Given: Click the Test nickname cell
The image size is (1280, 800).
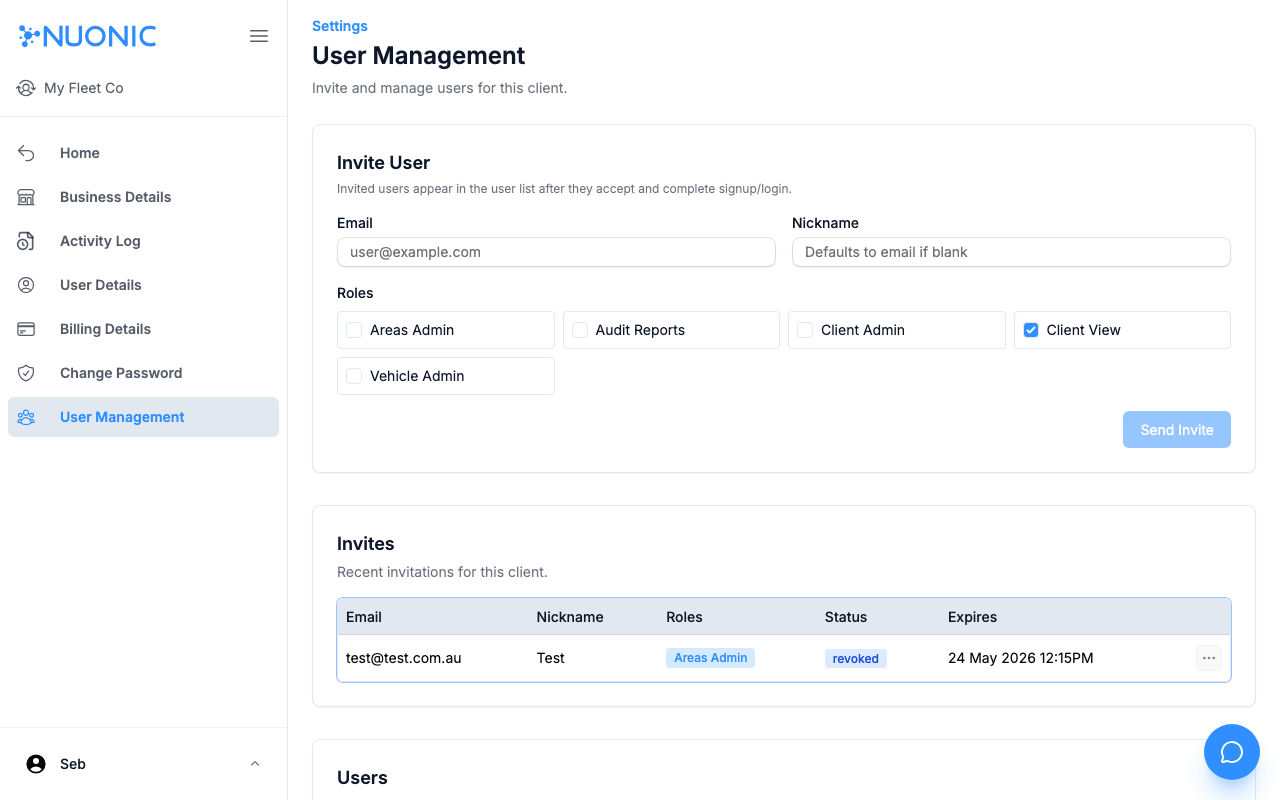Looking at the screenshot, I should click(x=551, y=658).
